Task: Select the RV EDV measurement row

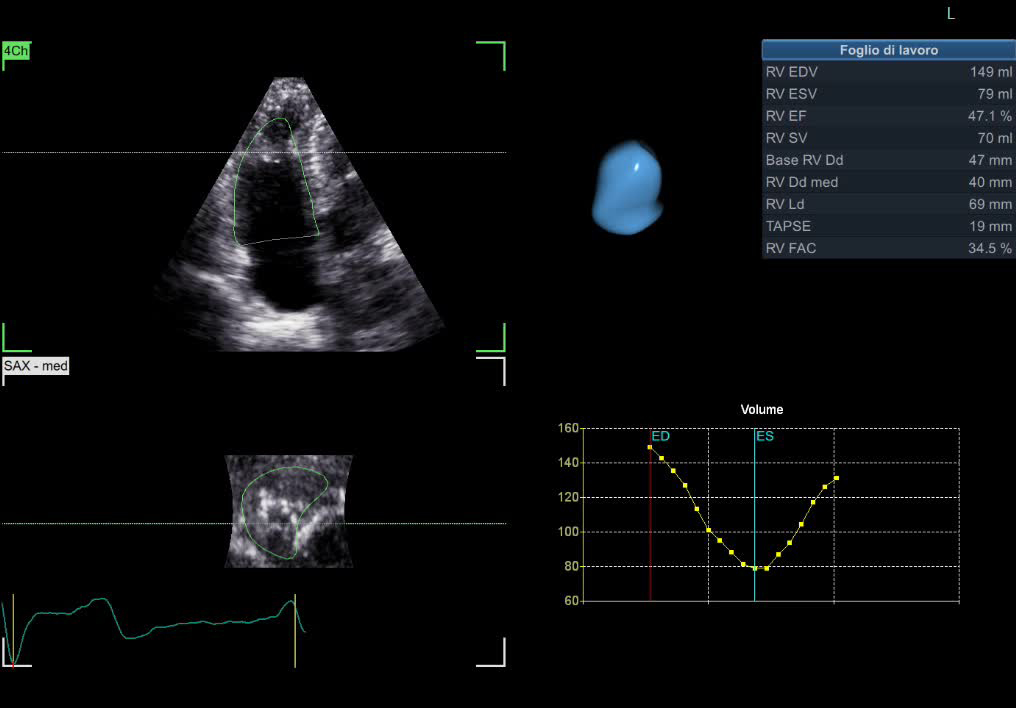Action: 888,72
